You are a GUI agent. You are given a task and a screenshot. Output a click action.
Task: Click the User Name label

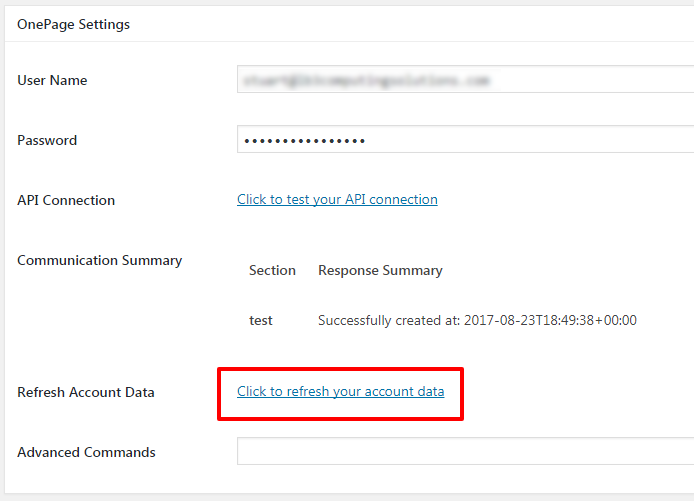[52, 81]
